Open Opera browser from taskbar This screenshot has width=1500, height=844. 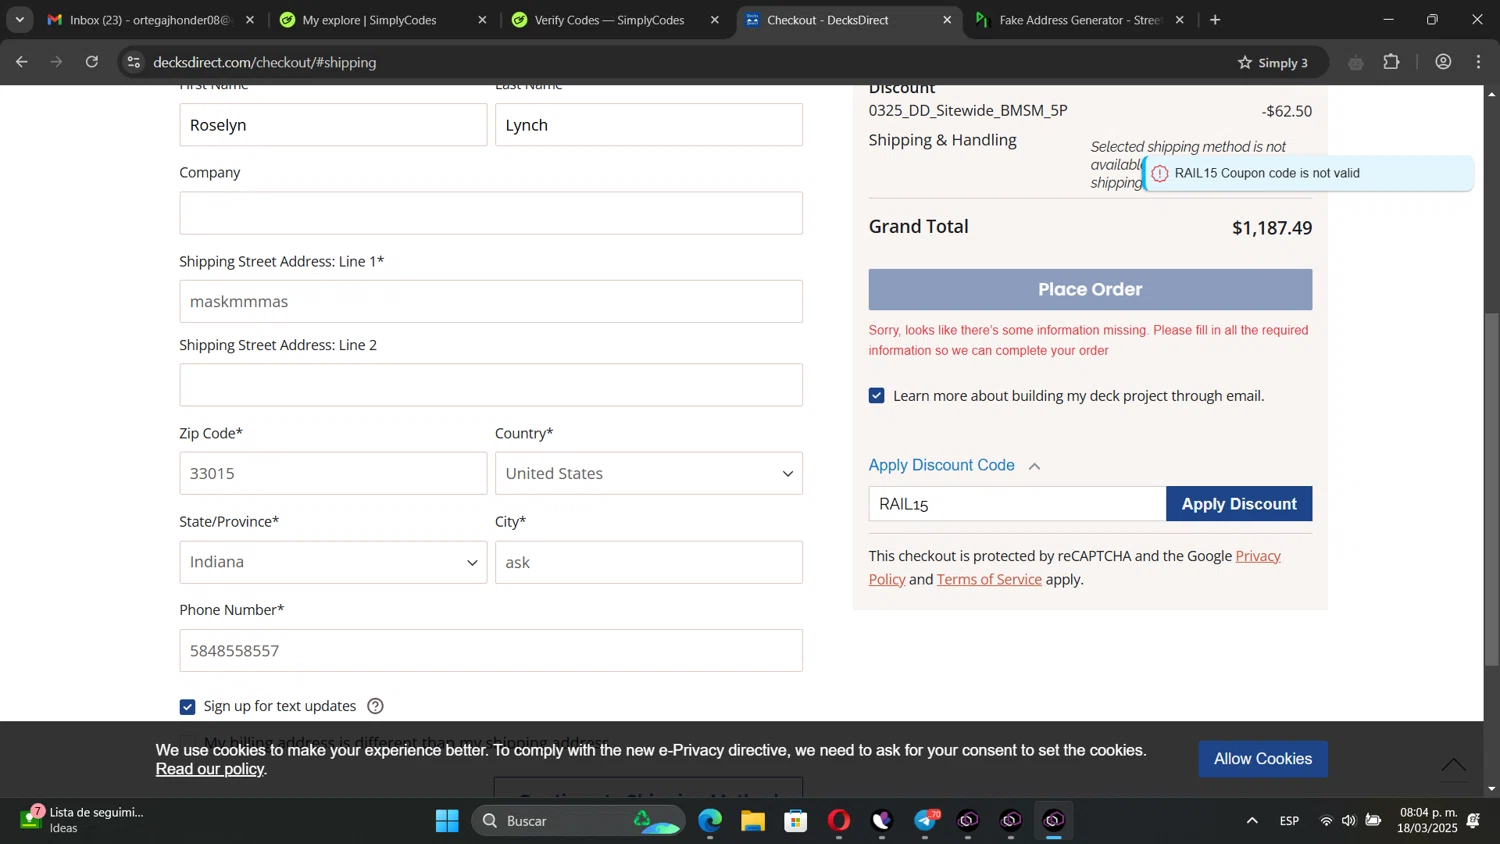click(839, 821)
